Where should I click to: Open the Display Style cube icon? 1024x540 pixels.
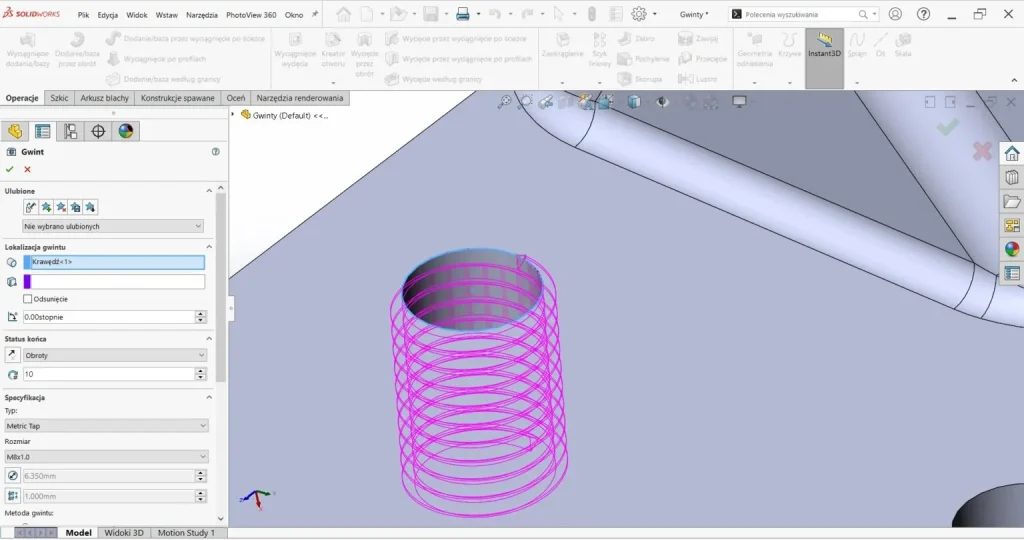[633, 102]
